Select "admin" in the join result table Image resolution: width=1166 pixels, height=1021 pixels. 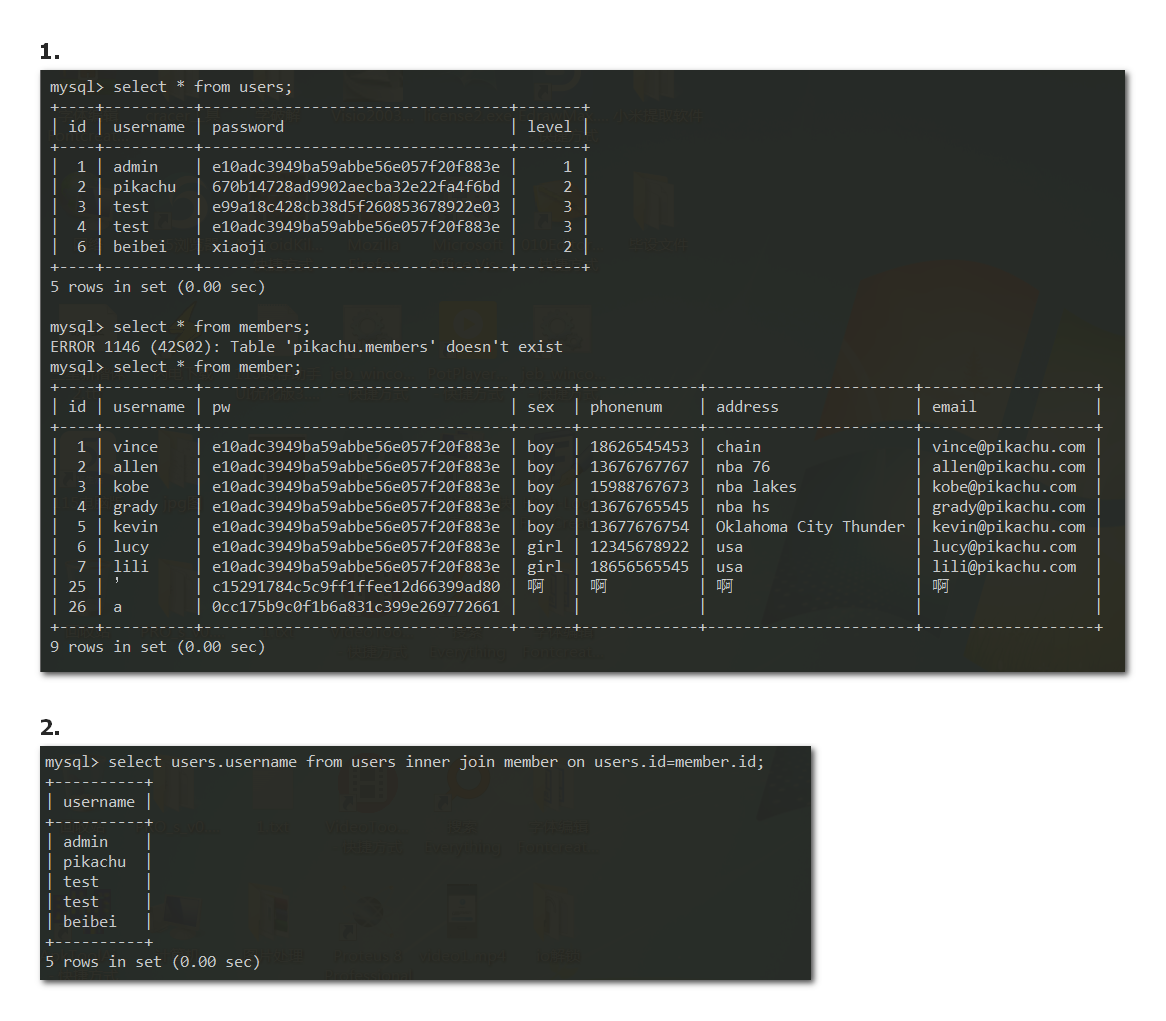[85, 842]
